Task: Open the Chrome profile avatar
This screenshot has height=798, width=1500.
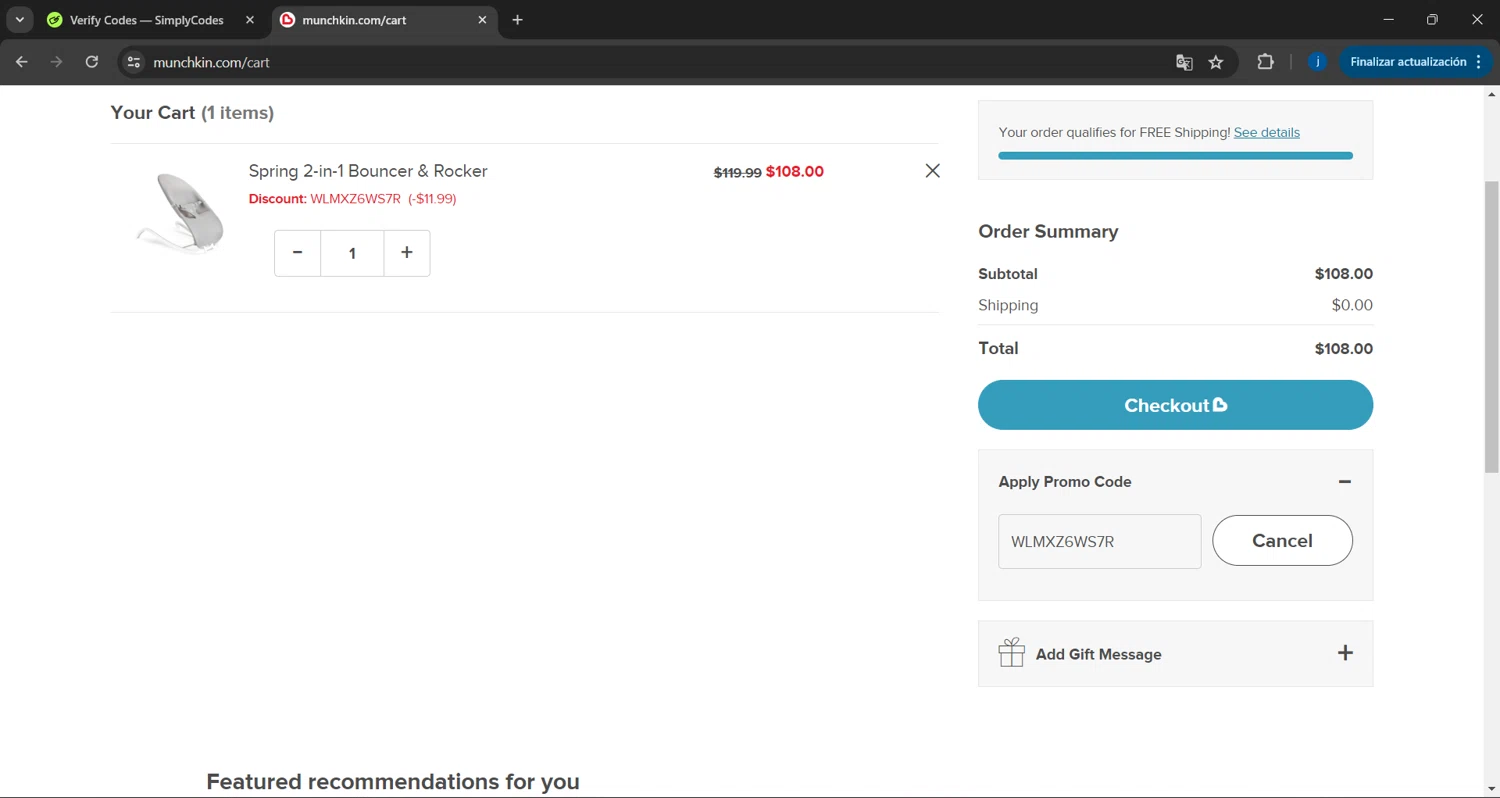Action: 1318,62
